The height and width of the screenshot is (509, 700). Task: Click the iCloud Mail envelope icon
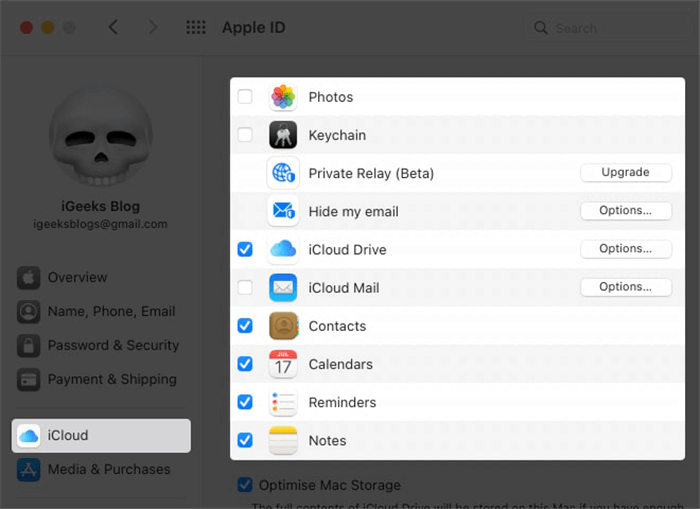(x=283, y=288)
